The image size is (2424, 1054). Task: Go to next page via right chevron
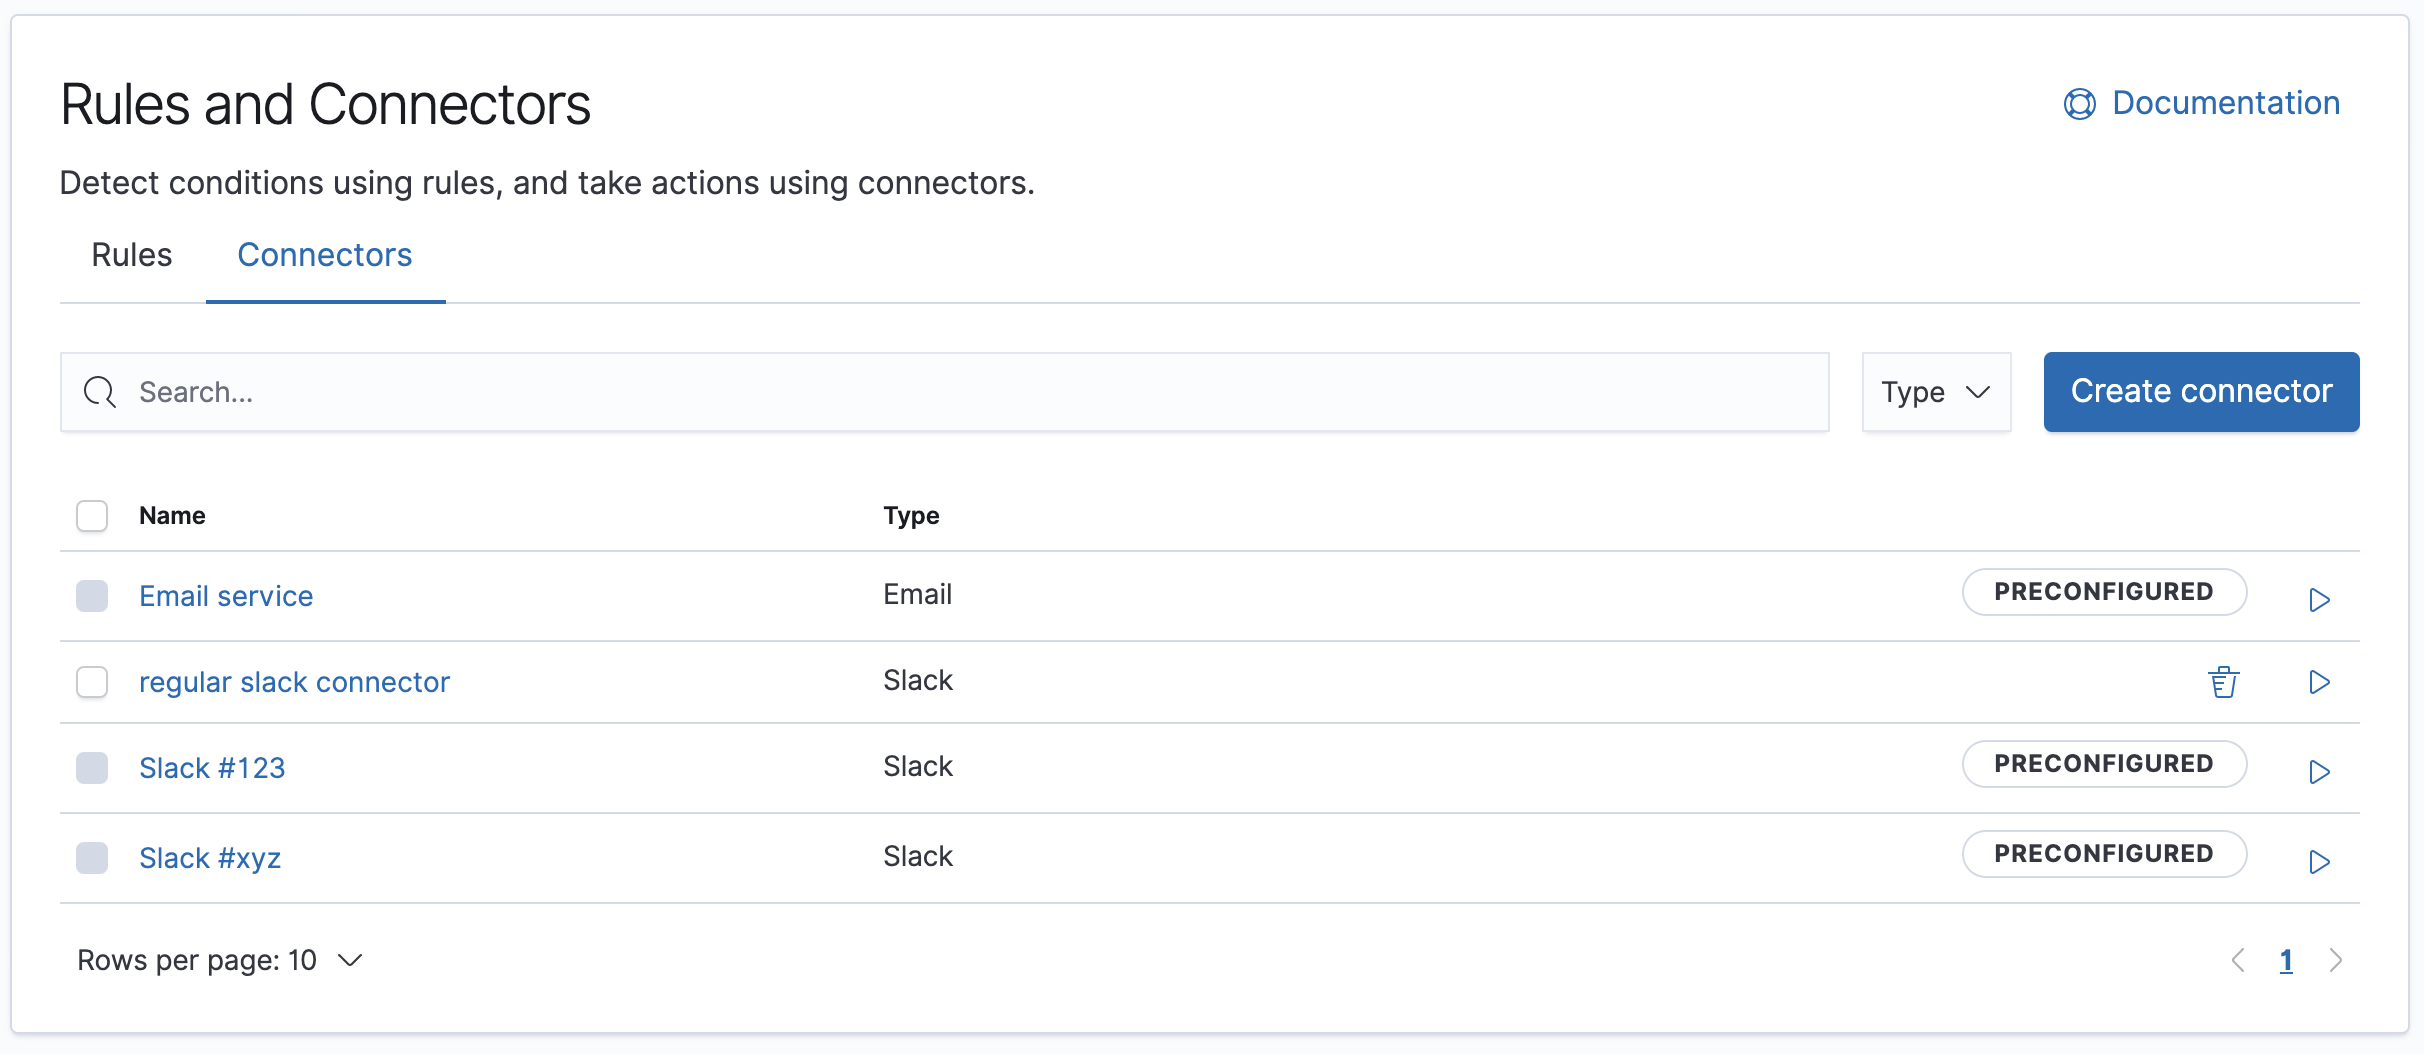[2337, 960]
